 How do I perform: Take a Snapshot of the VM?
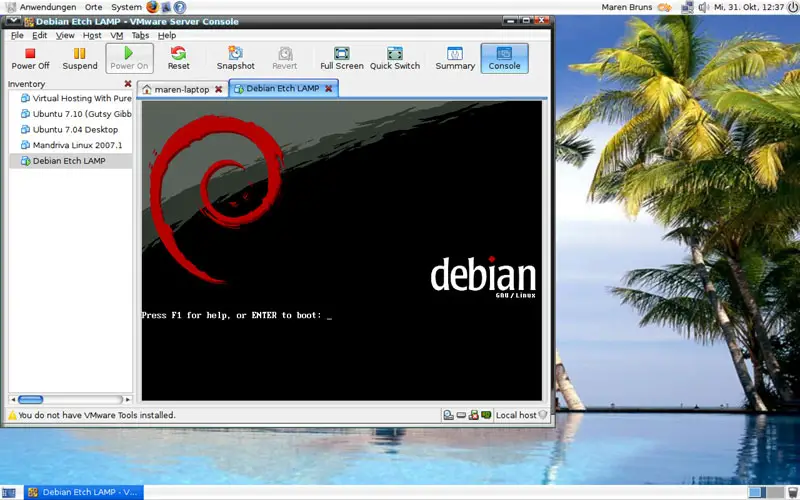(x=235, y=58)
